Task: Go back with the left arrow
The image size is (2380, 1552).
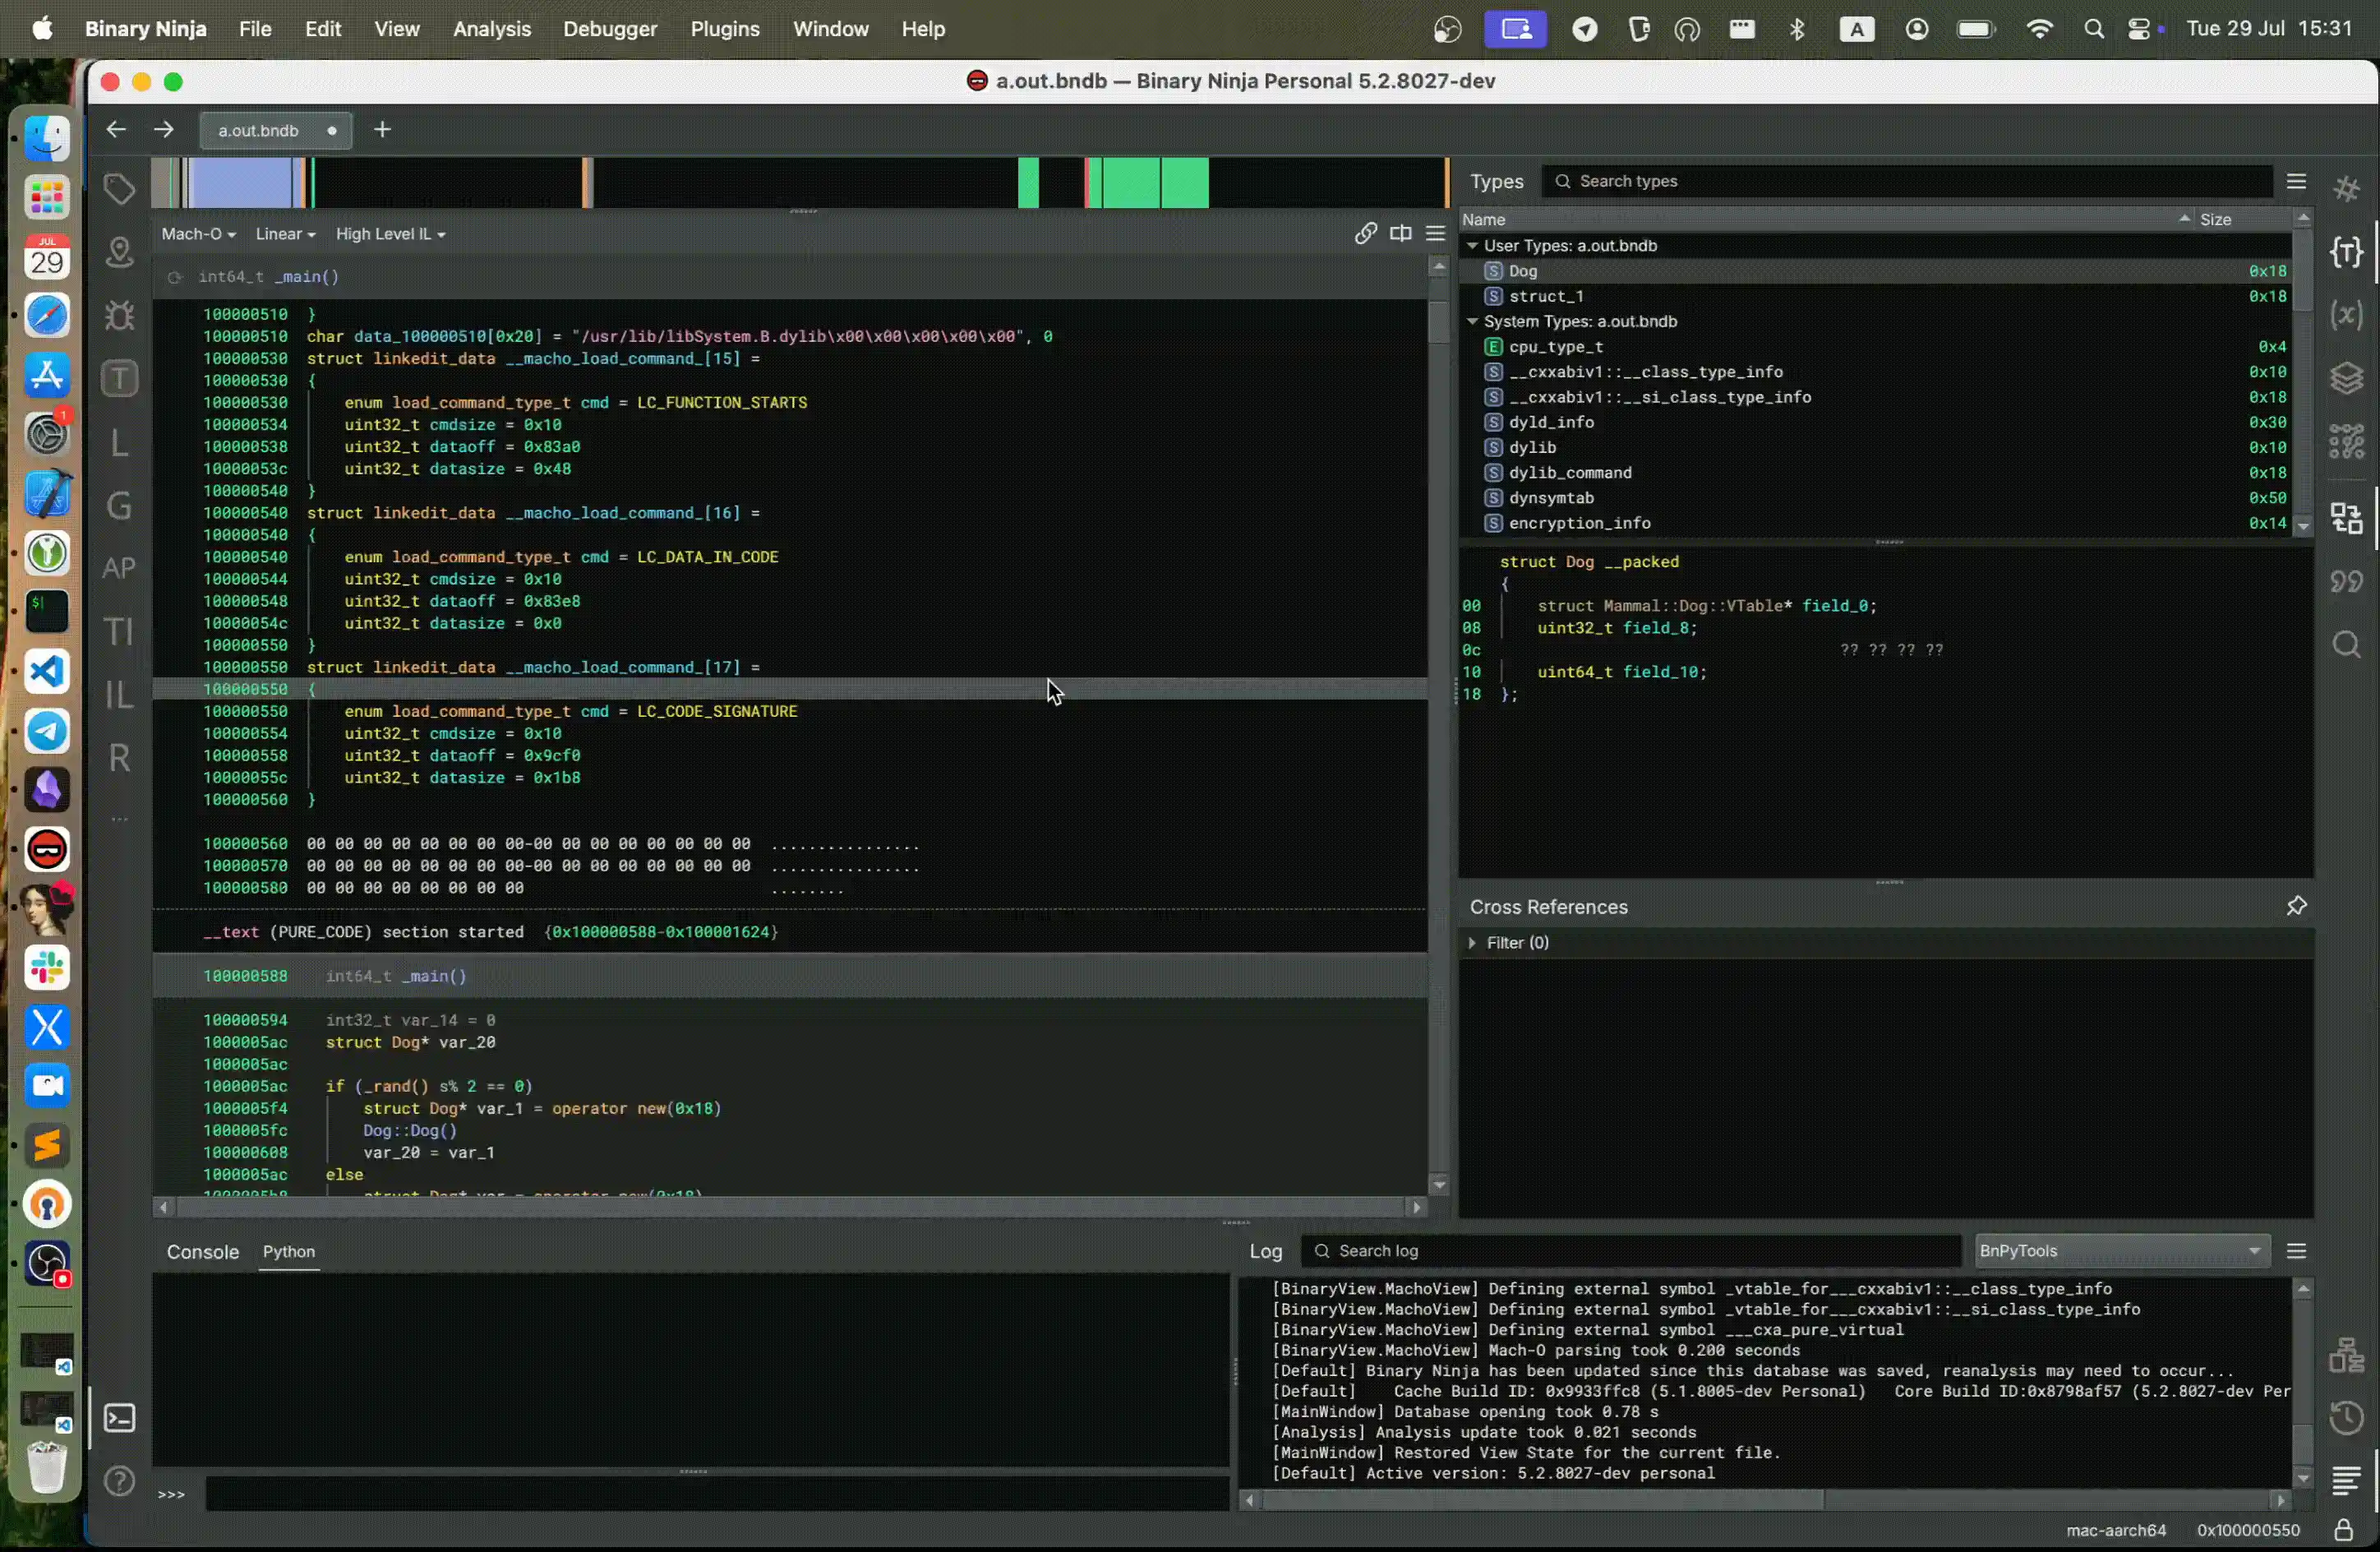Action: coord(116,130)
